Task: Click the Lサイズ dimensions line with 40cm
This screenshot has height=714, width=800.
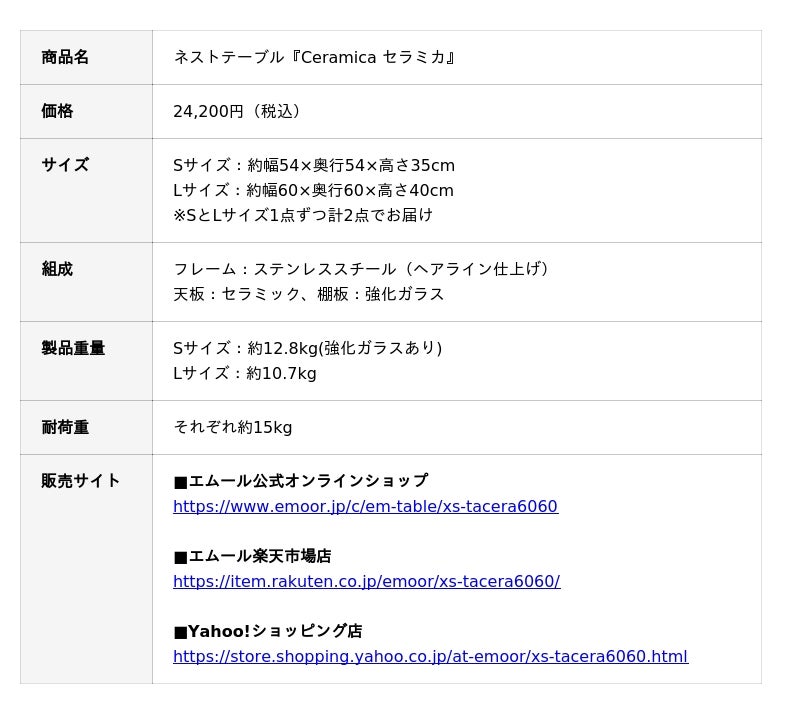Action: [313, 190]
